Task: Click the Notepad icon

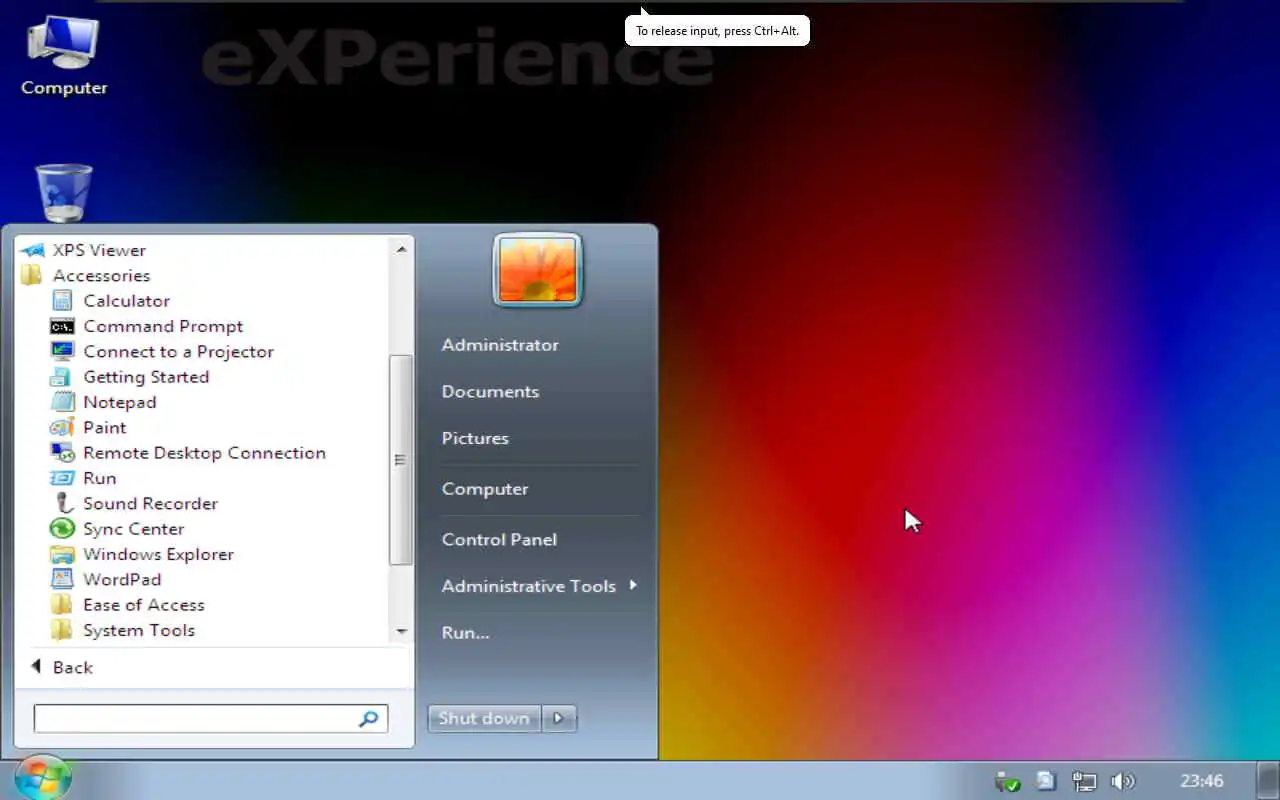Action: tap(62, 402)
